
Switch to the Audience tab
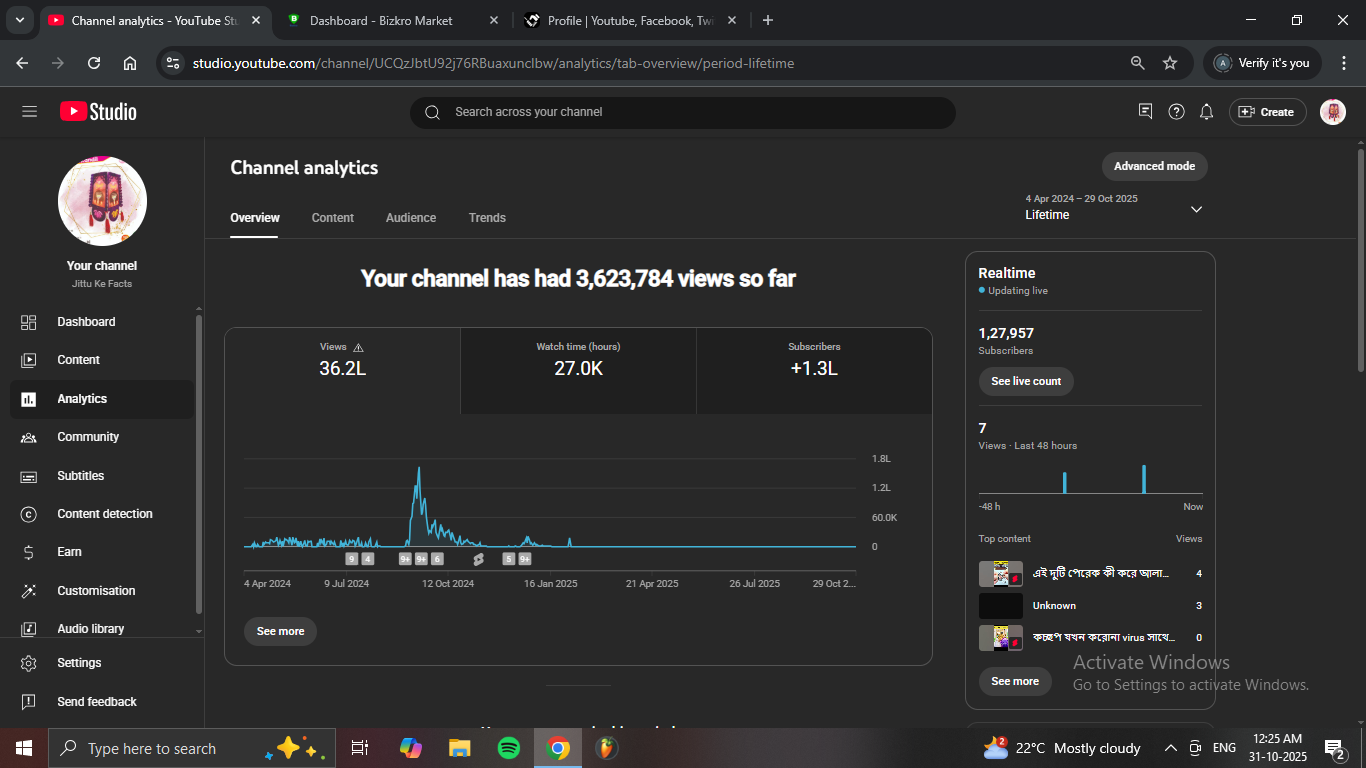tap(411, 218)
